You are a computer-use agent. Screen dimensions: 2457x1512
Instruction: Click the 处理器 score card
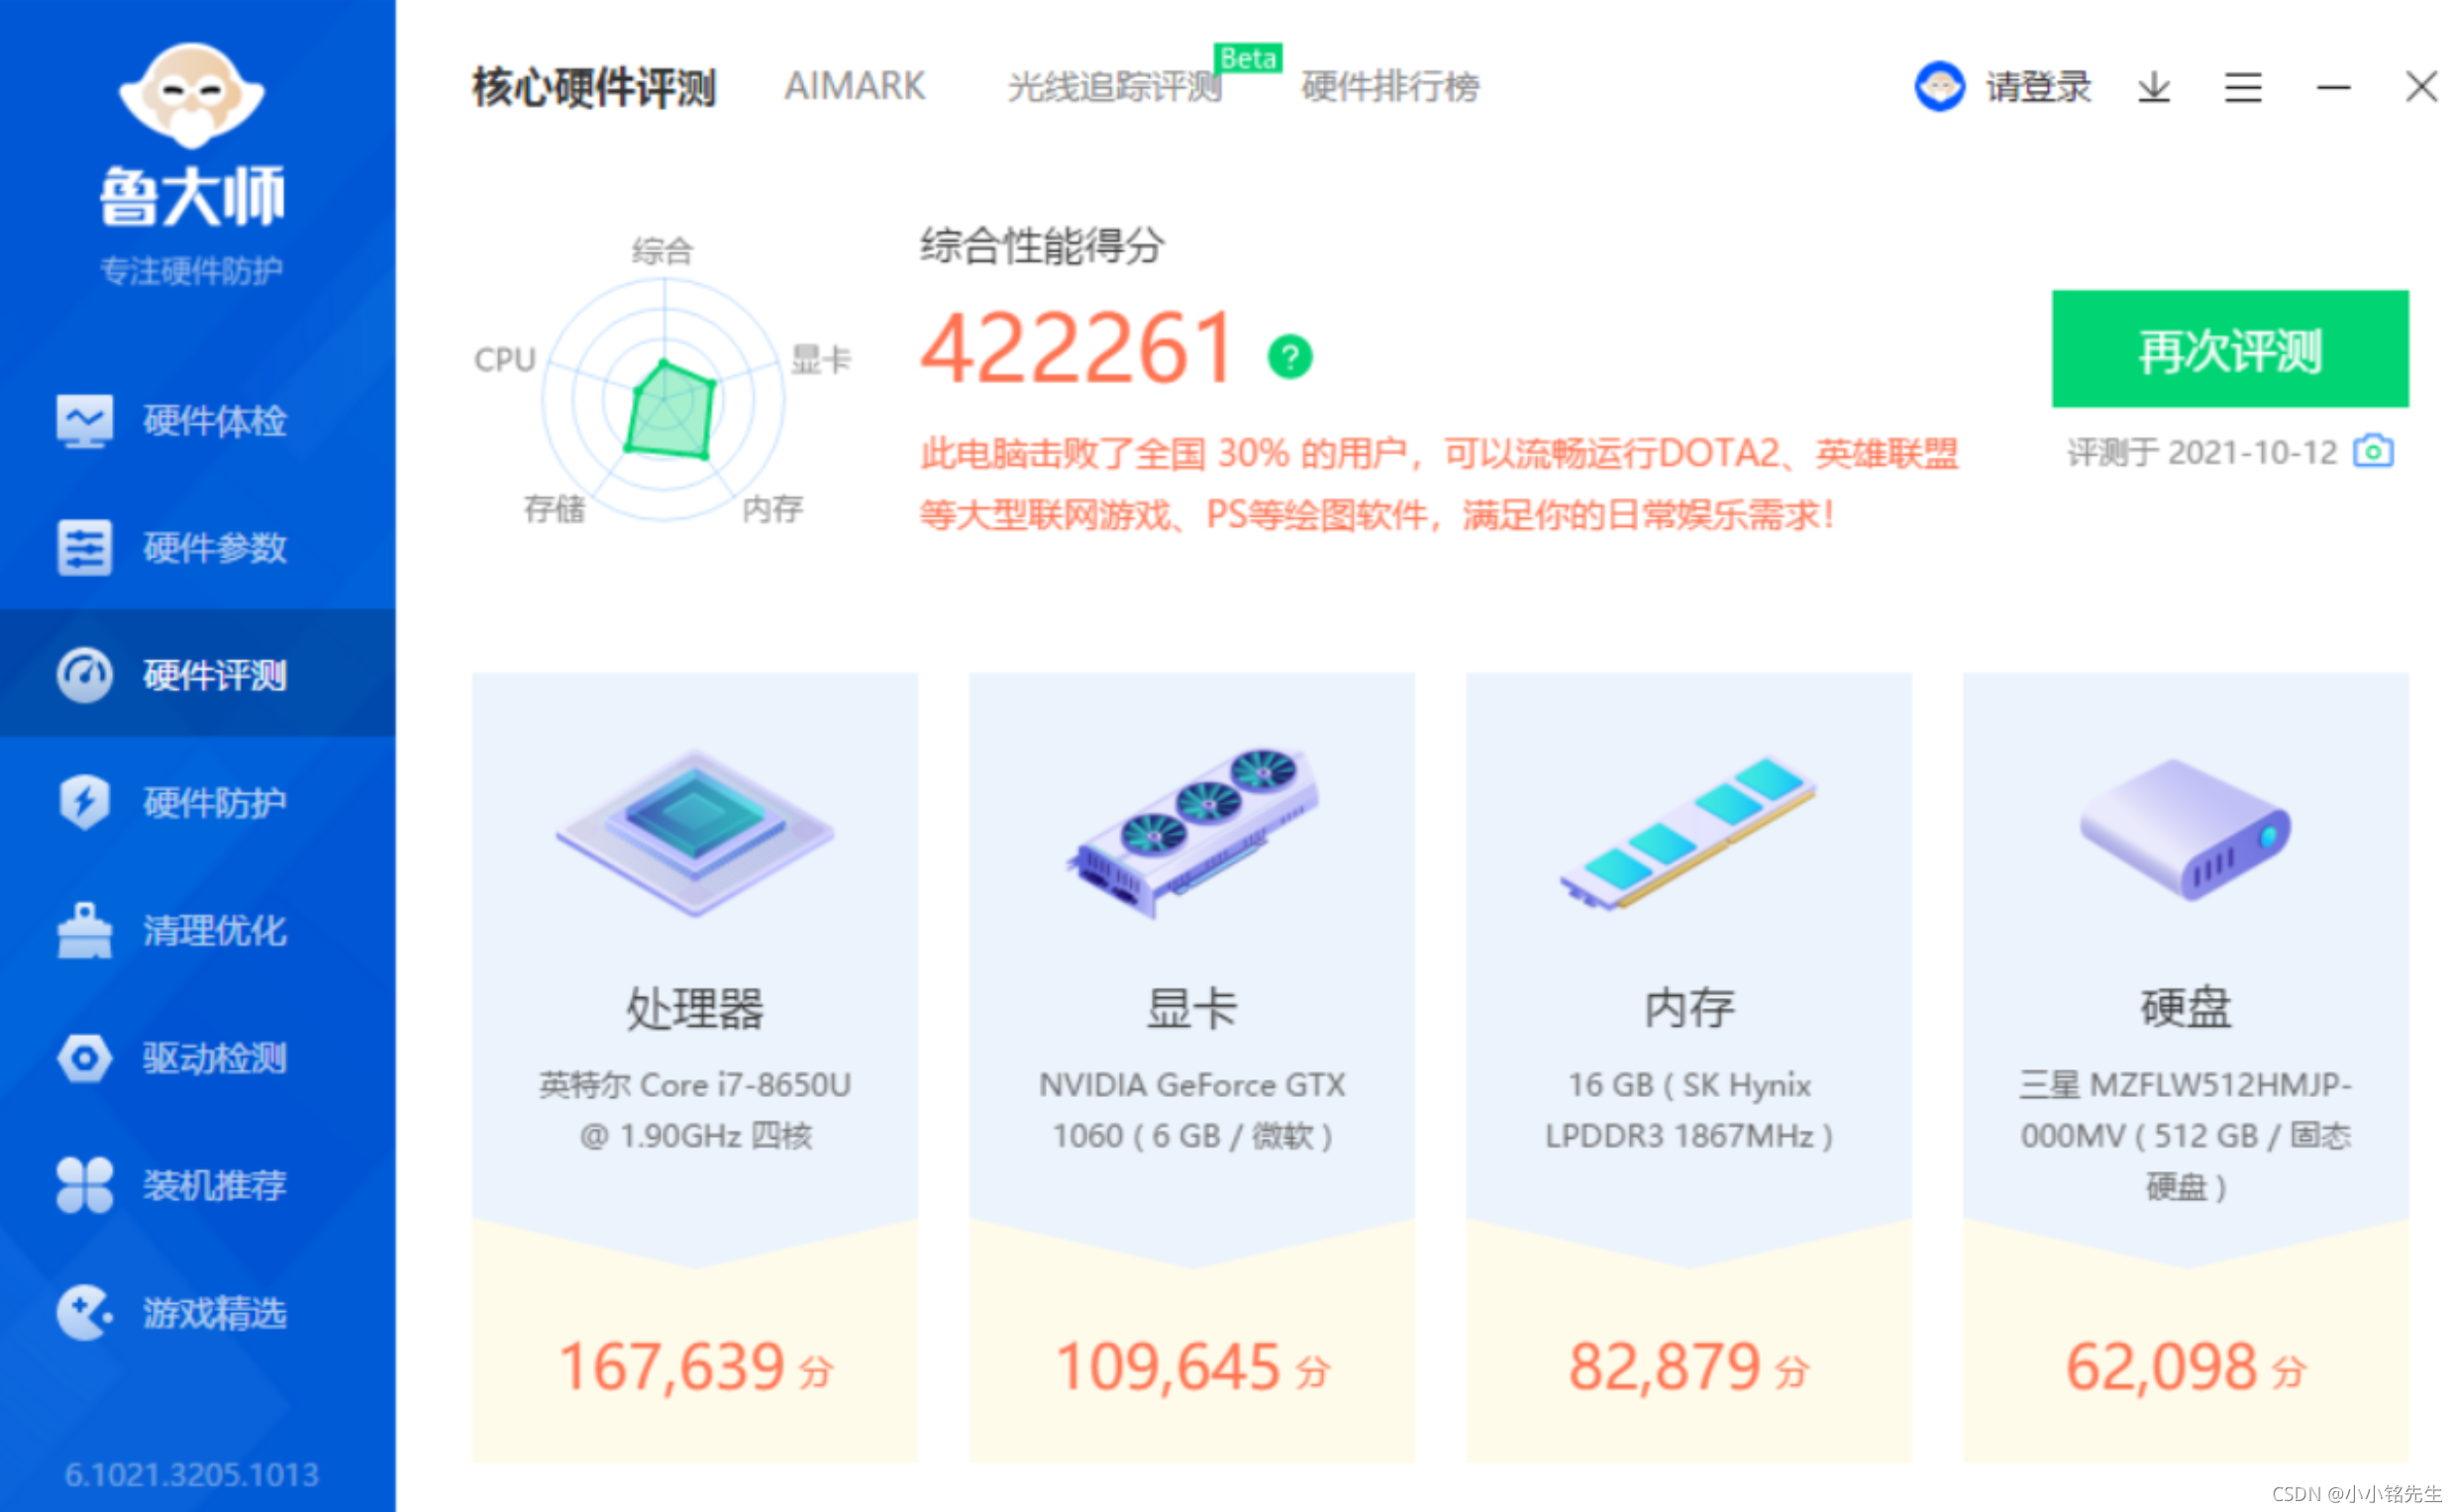pos(694,1067)
